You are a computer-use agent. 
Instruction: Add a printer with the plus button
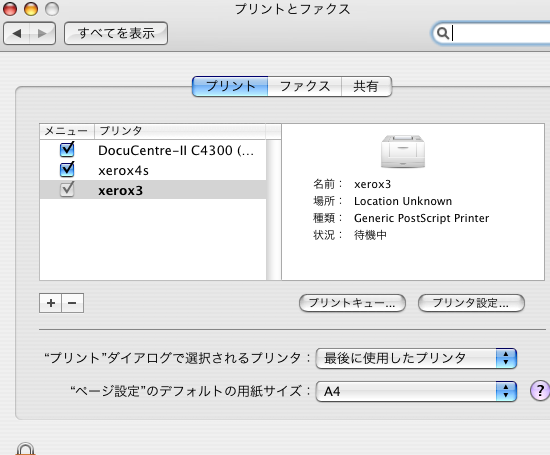pos(51,303)
